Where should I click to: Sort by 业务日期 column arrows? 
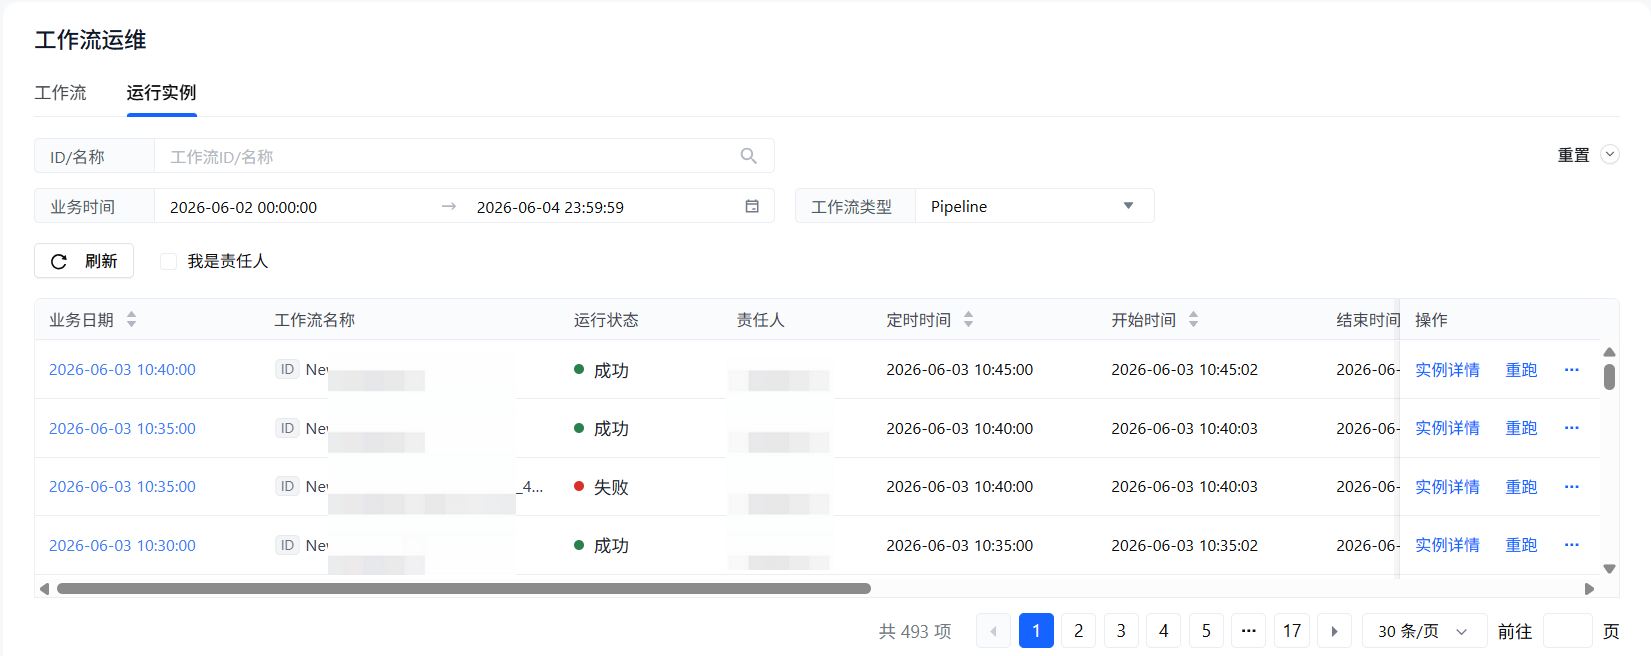[x=131, y=320]
